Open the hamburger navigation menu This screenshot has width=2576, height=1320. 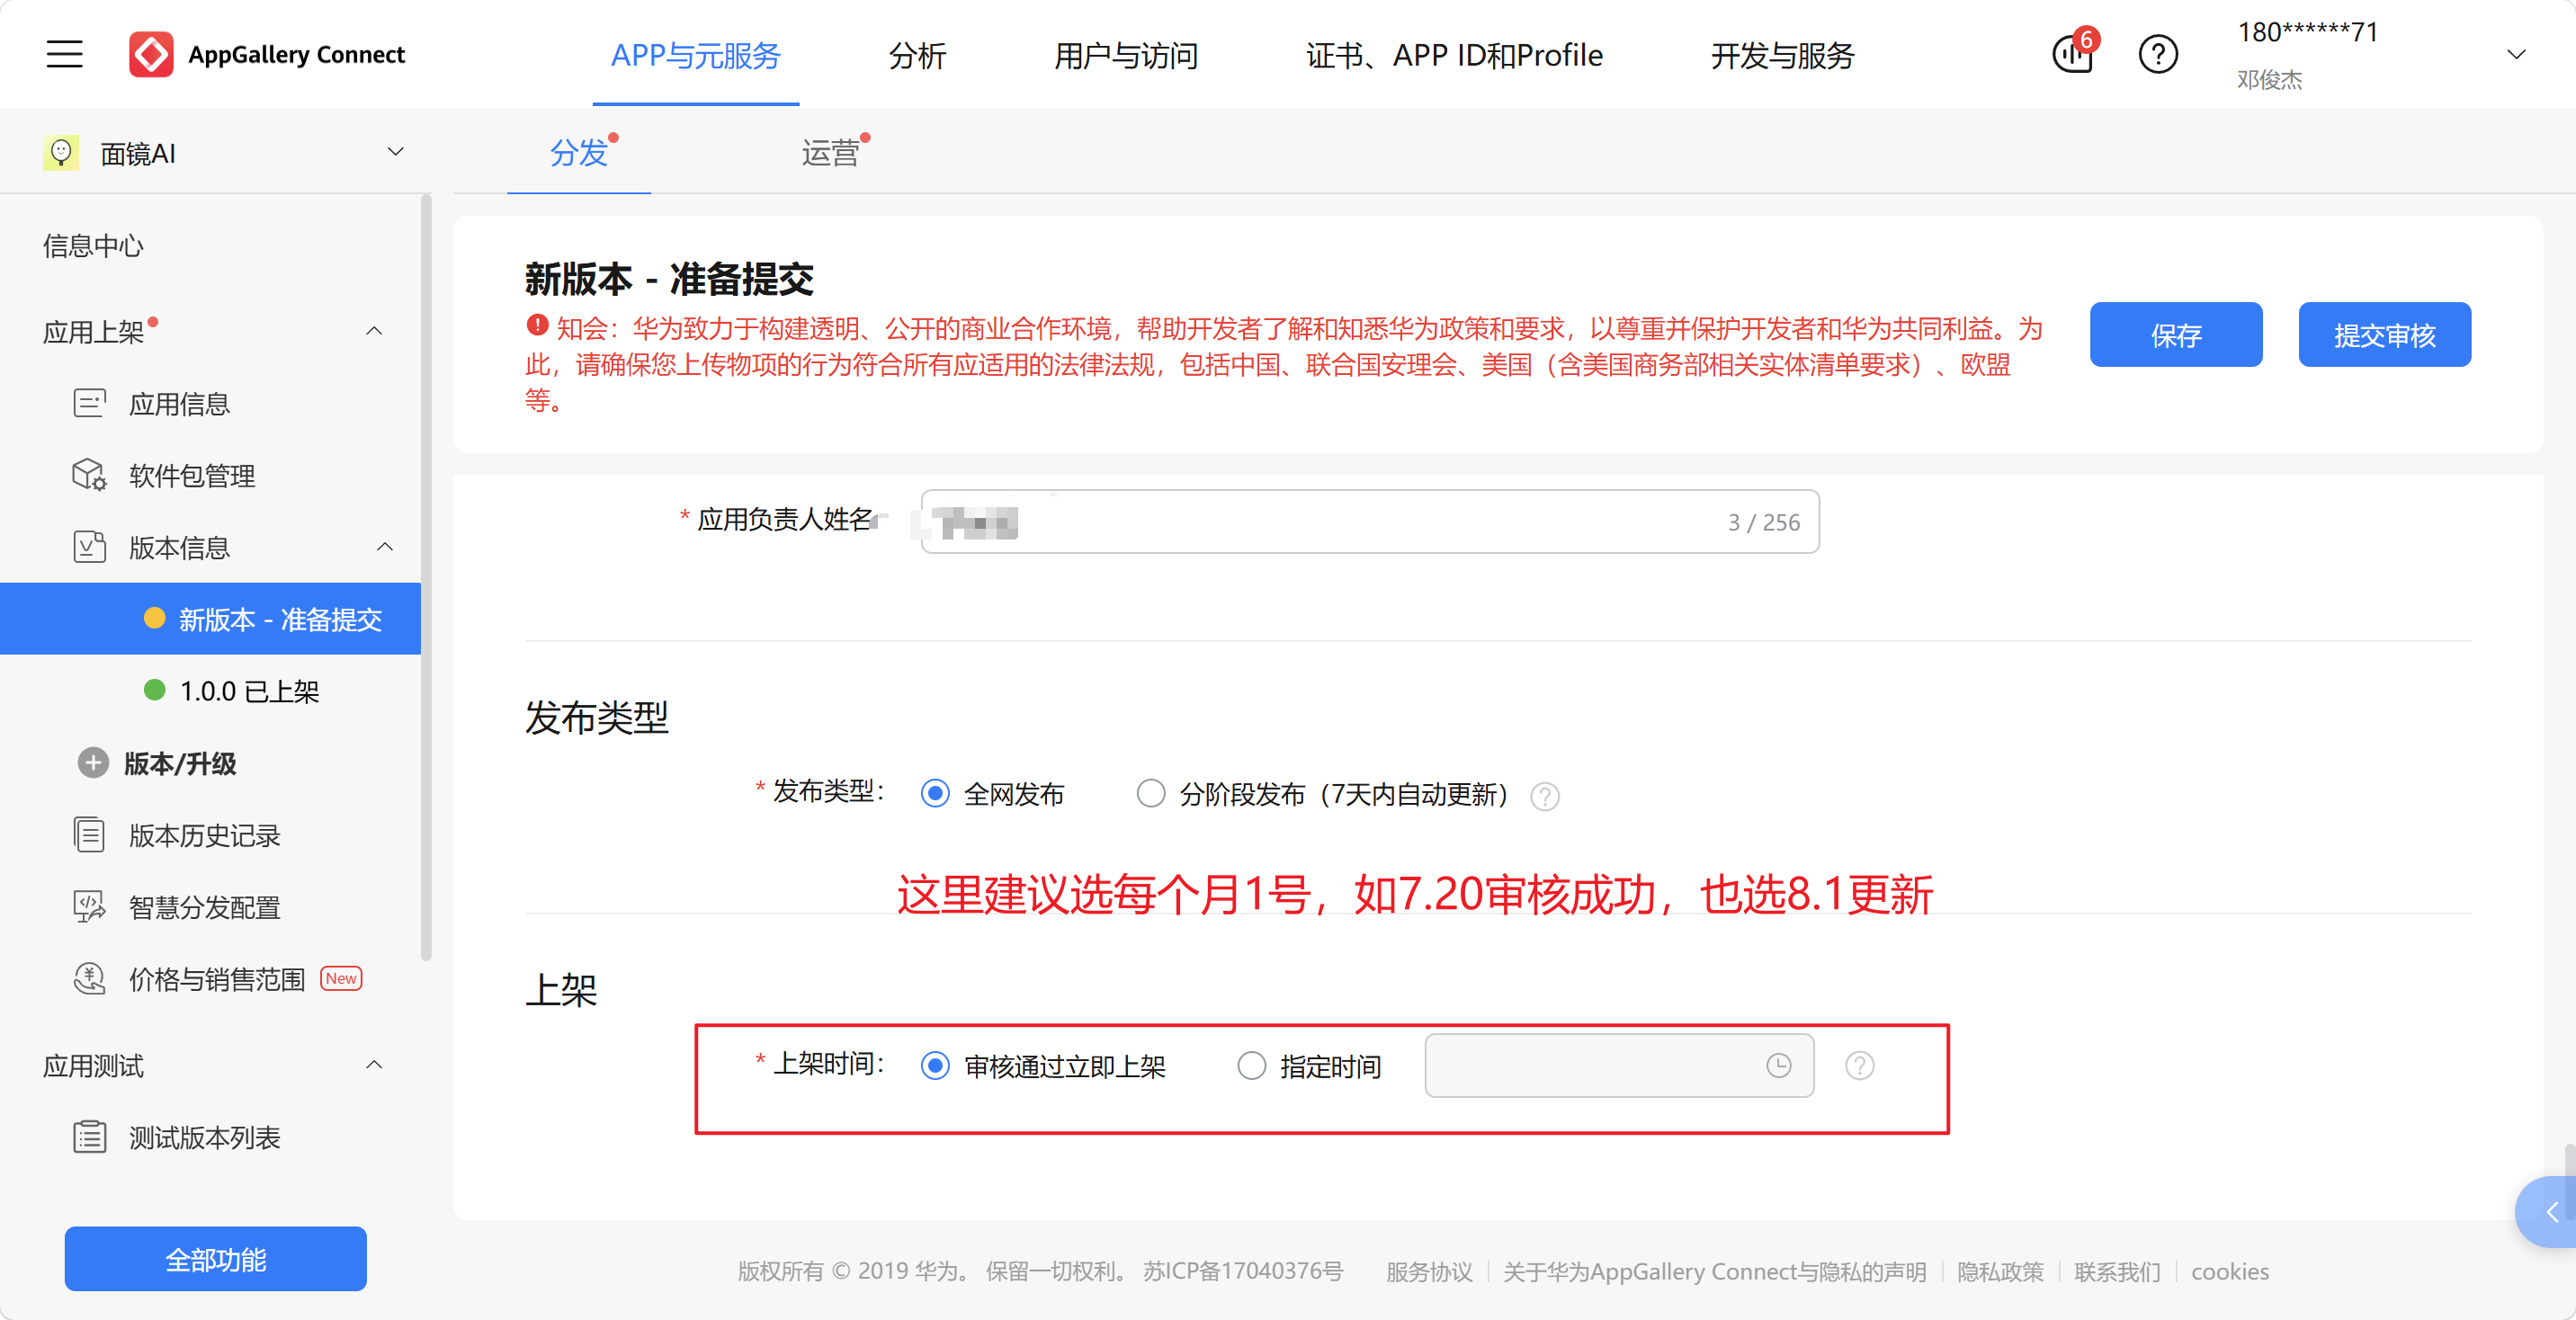click(65, 54)
